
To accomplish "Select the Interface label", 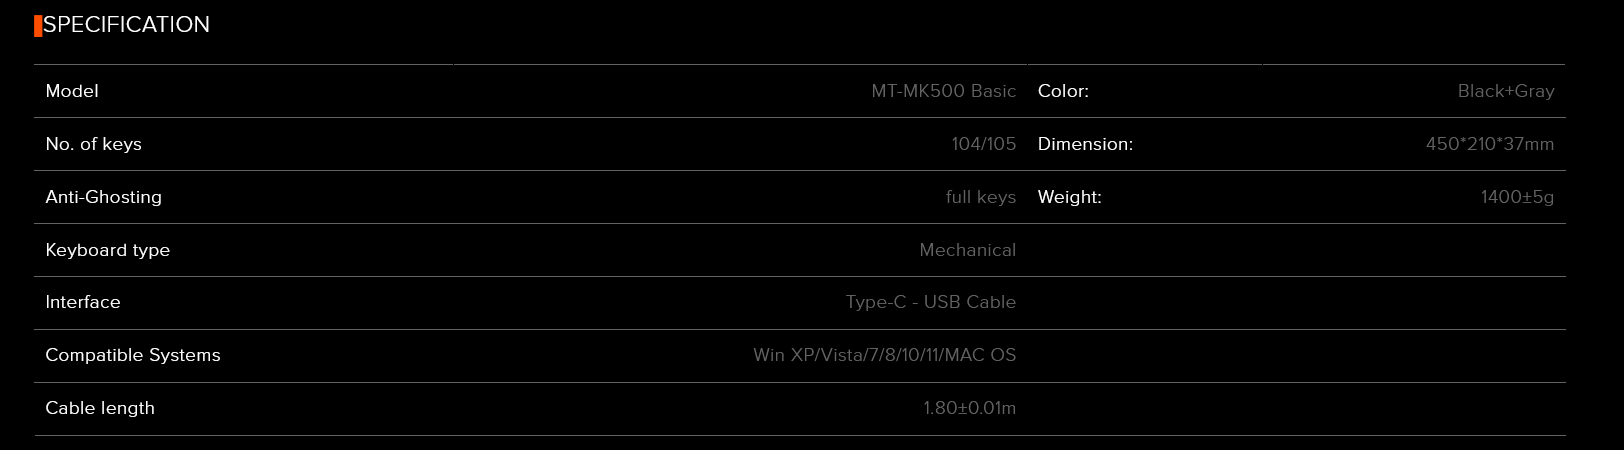I will [82, 302].
